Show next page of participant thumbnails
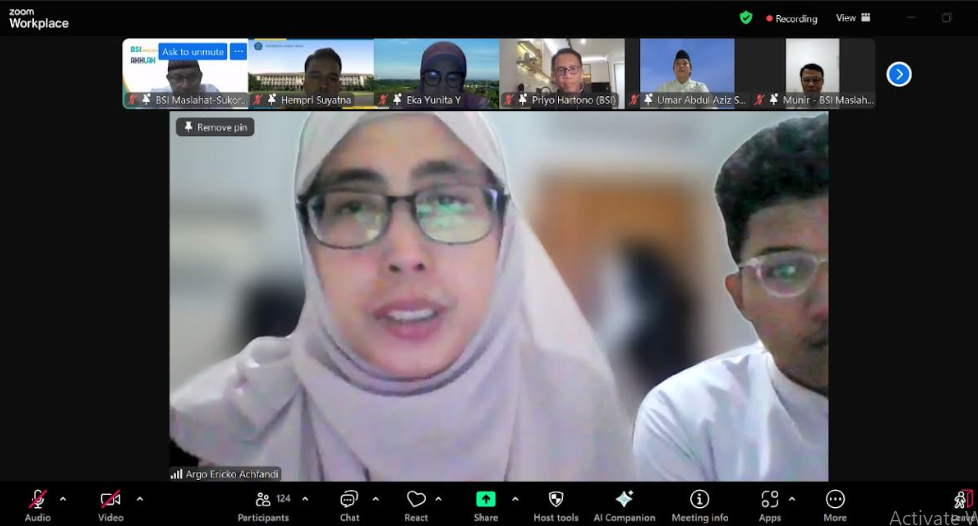978x526 pixels. click(x=898, y=74)
